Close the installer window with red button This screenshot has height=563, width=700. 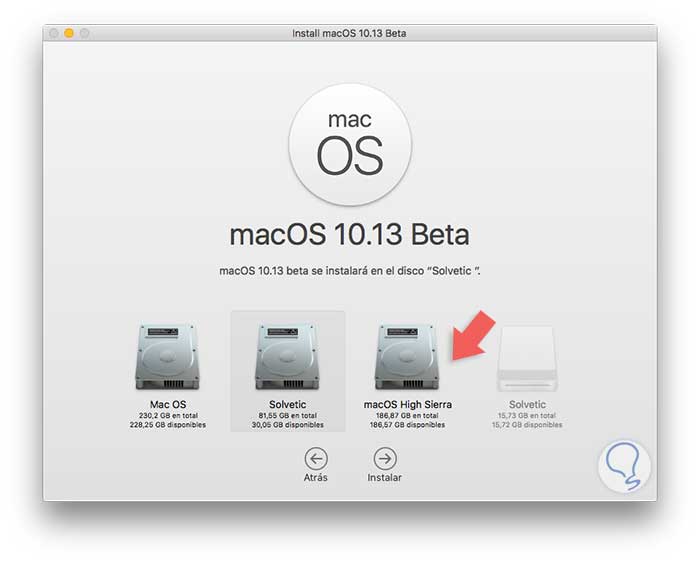click(x=54, y=33)
